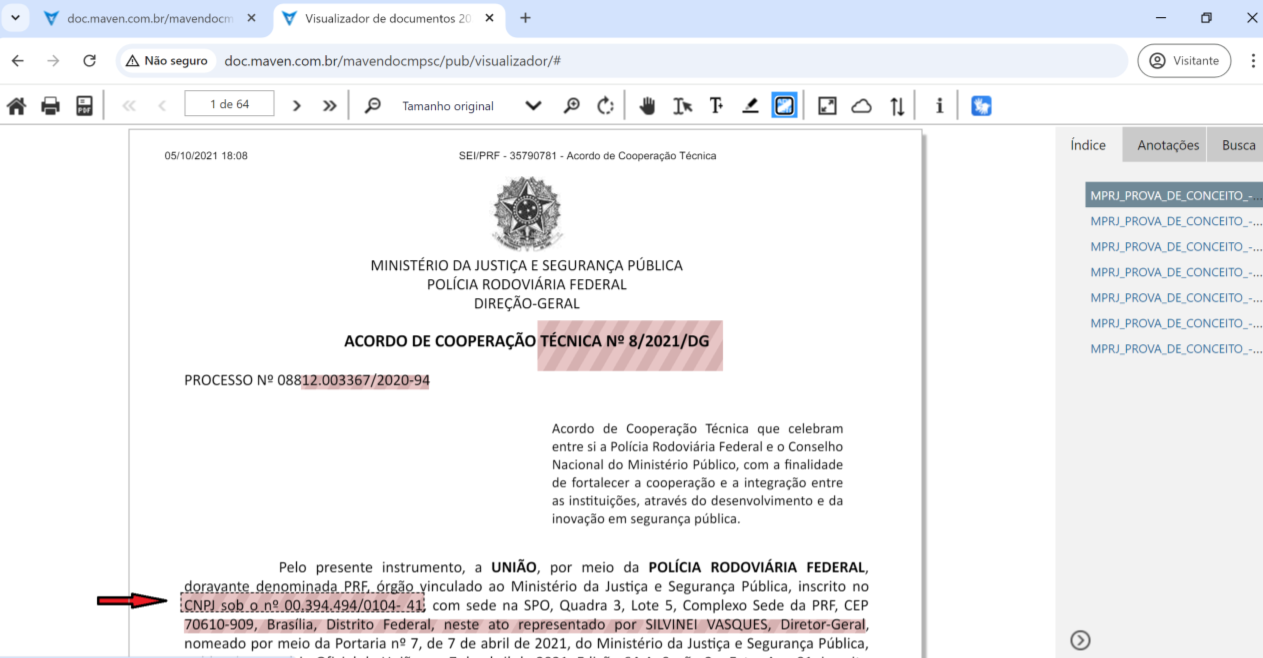
Task: Click the Não seguro security badge
Action: (167, 61)
